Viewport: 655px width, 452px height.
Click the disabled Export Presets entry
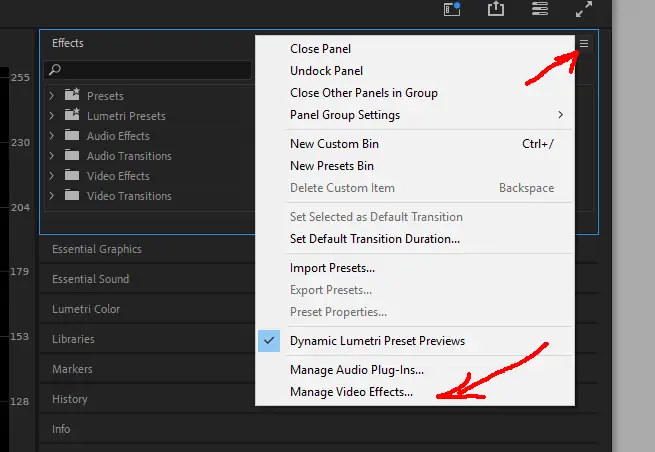415,290
